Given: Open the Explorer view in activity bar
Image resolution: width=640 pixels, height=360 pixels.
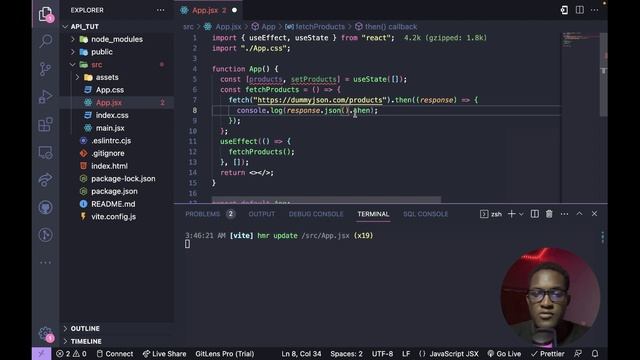Looking at the screenshot, I should click(x=45, y=14).
